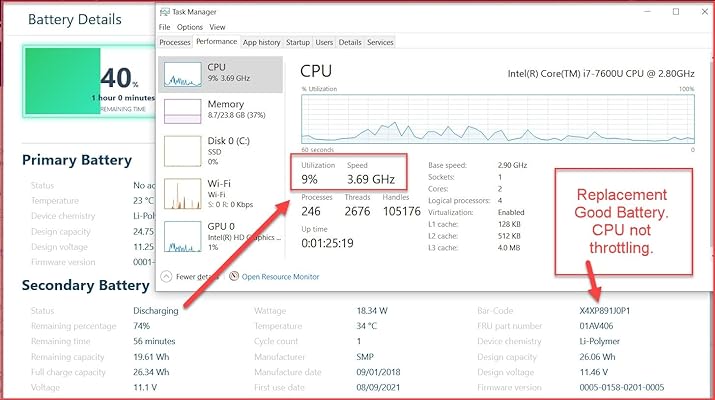
Task: Click the 0:01:25:19 up time value
Action: click(327, 243)
